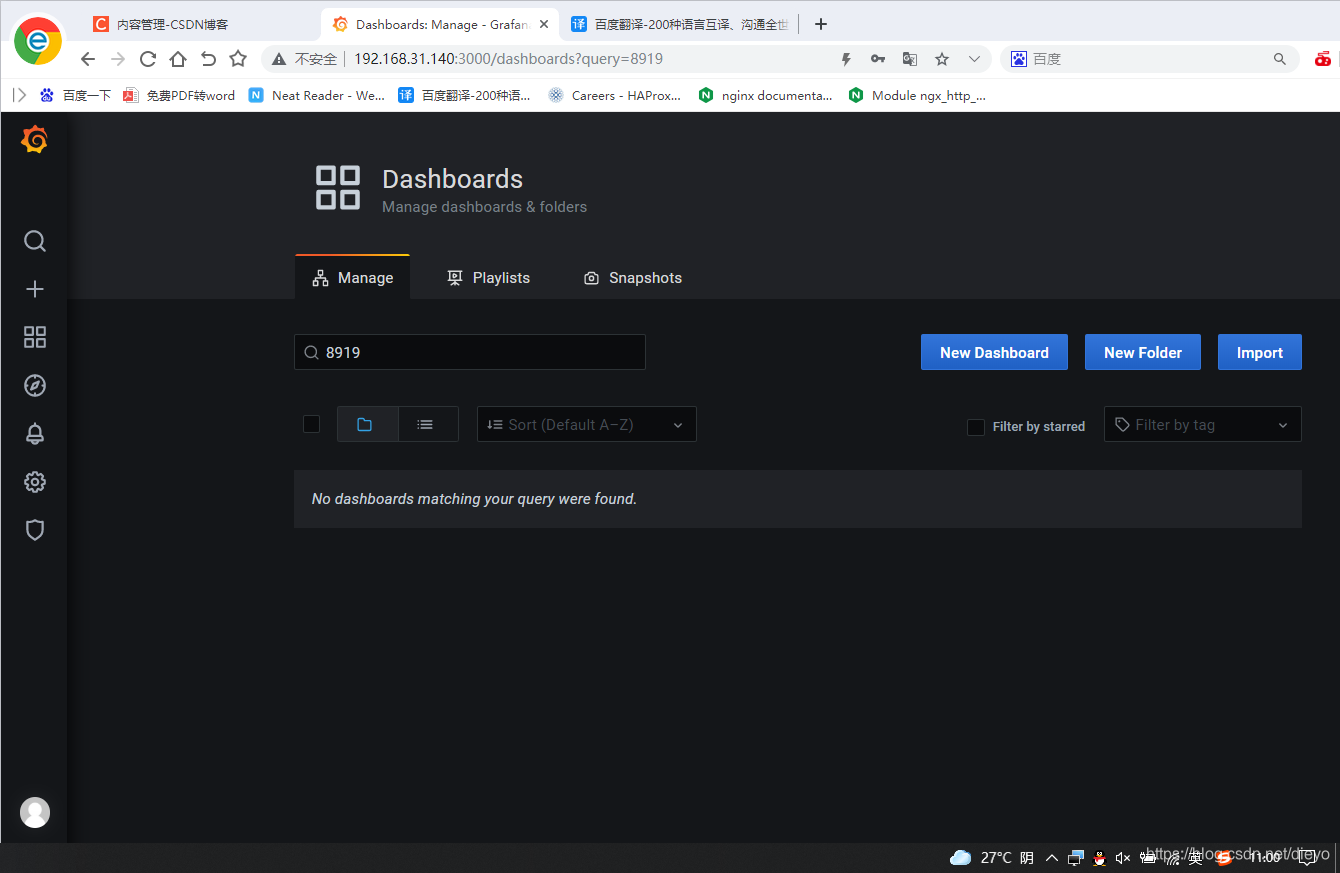
Task: Click the muted volume tray icon
Action: (1123, 857)
